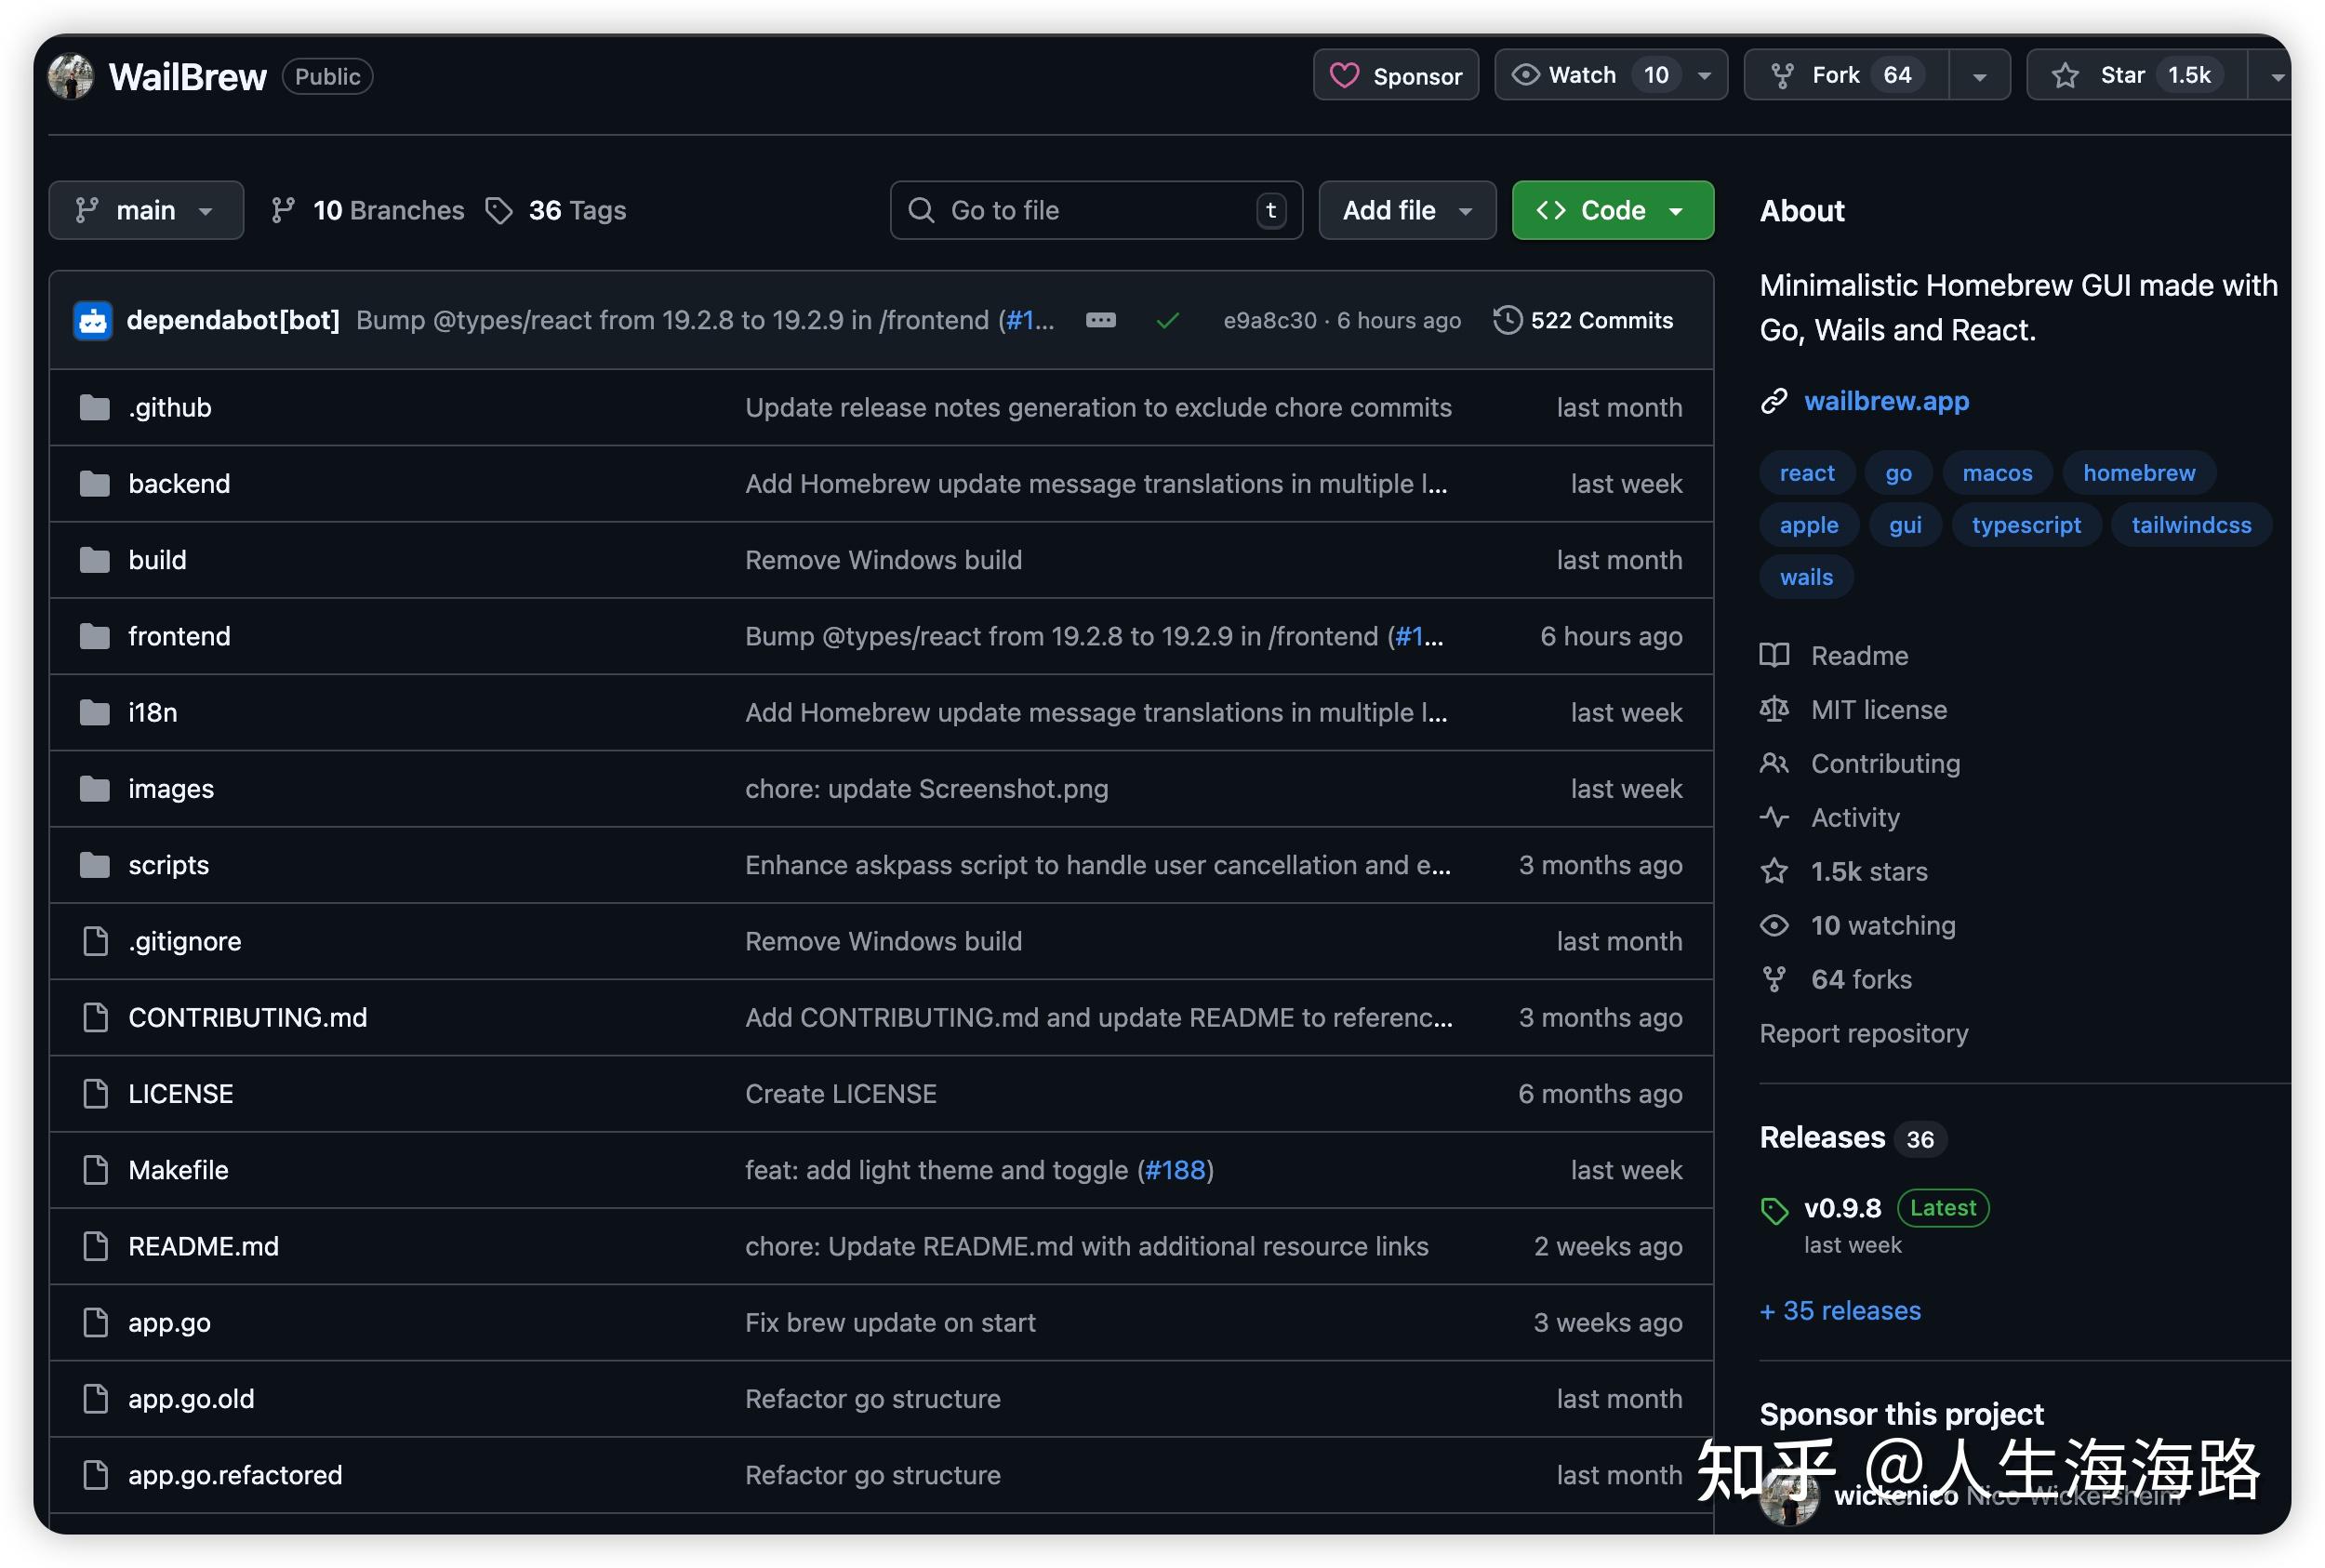Open the green Code dropdown
This screenshot has height=1568, width=2325.
[1611, 210]
